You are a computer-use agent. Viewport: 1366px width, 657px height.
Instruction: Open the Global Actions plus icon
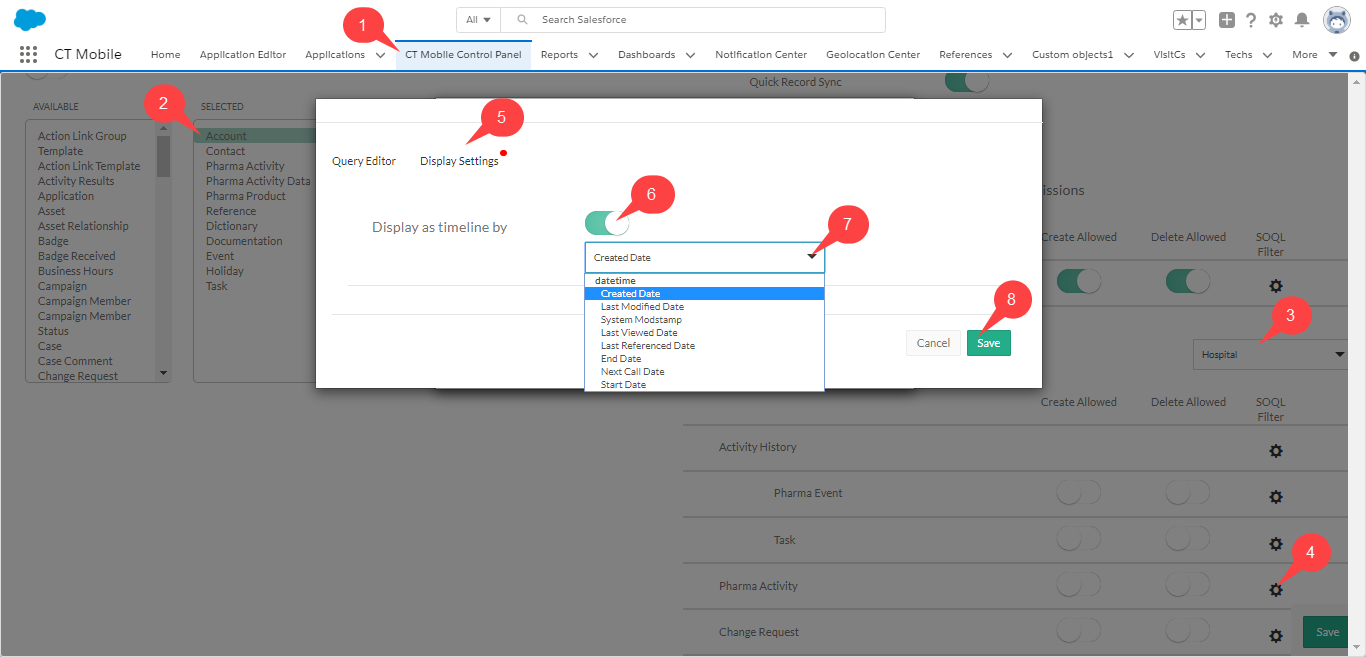[x=1227, y=20]
